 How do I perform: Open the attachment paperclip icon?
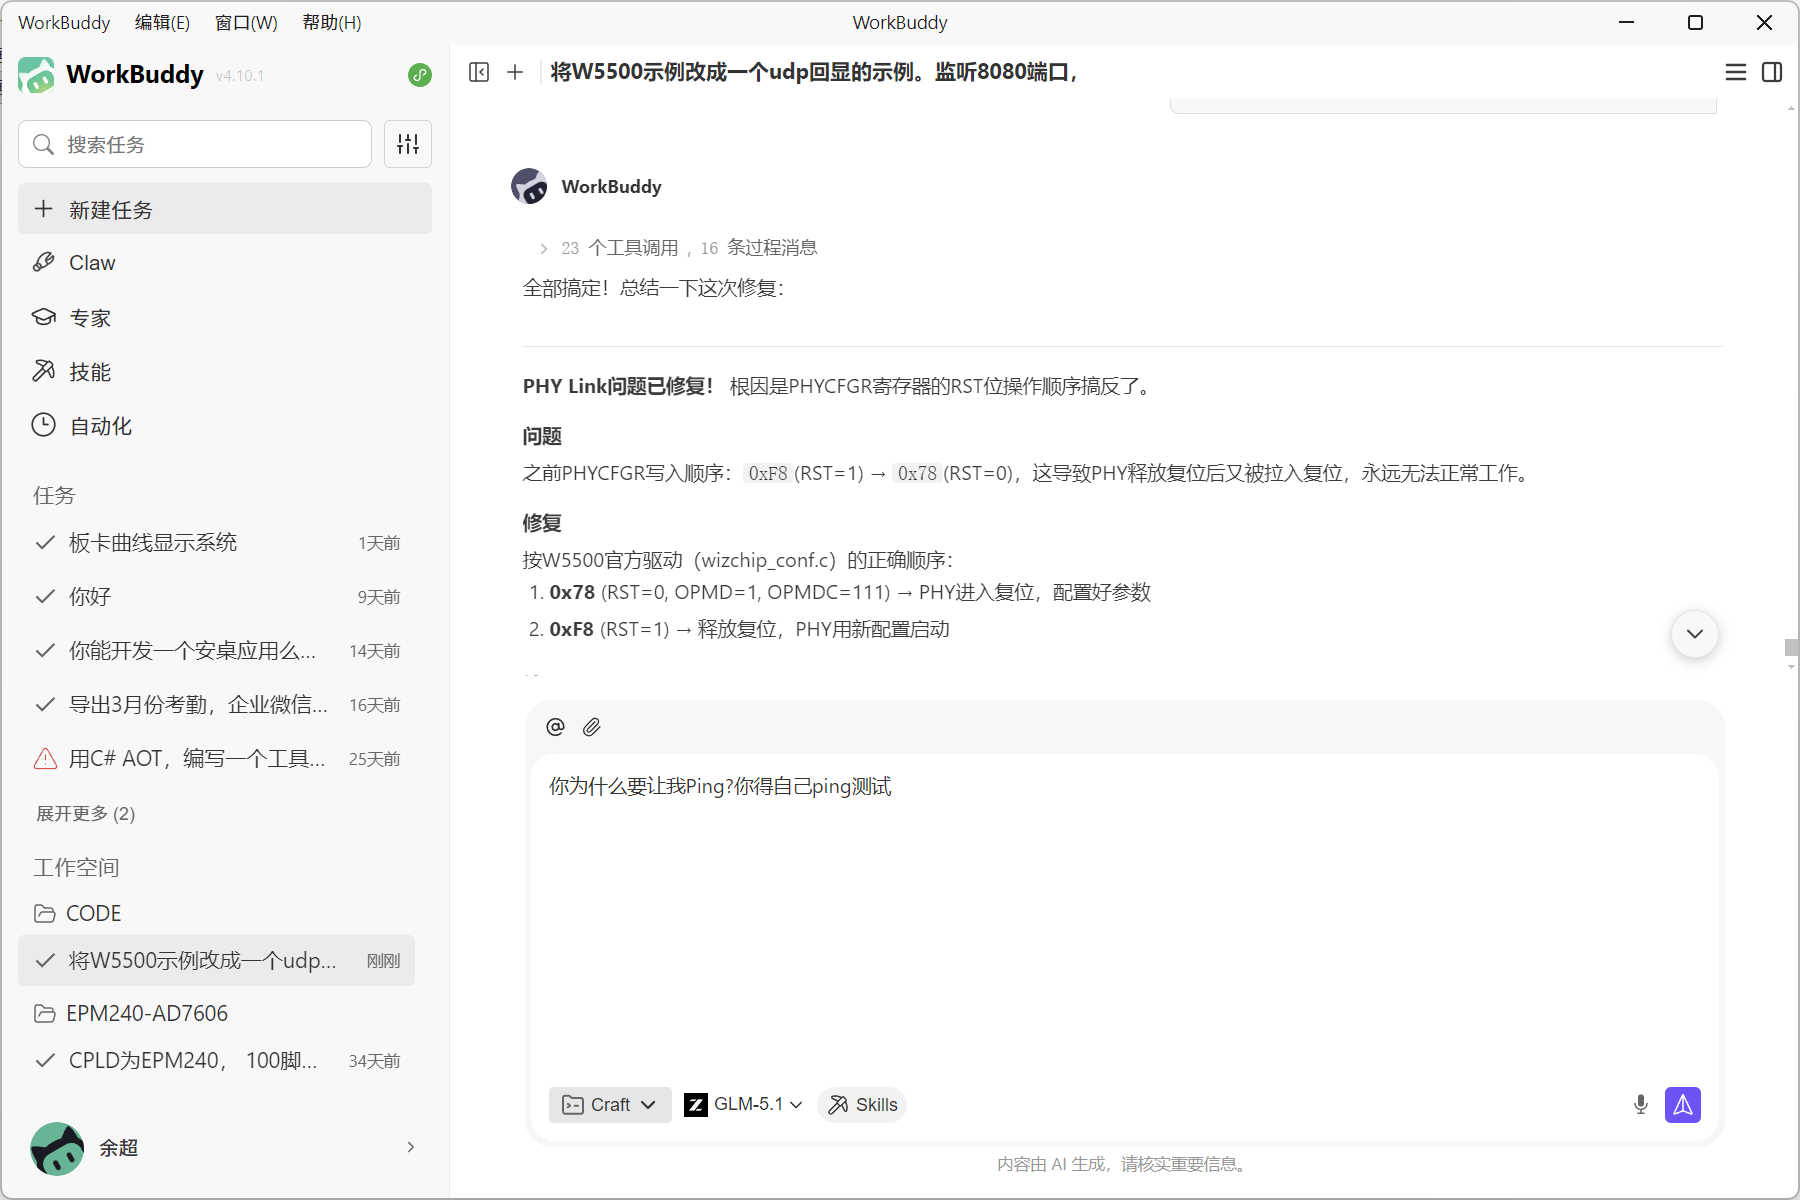point(591,727)
